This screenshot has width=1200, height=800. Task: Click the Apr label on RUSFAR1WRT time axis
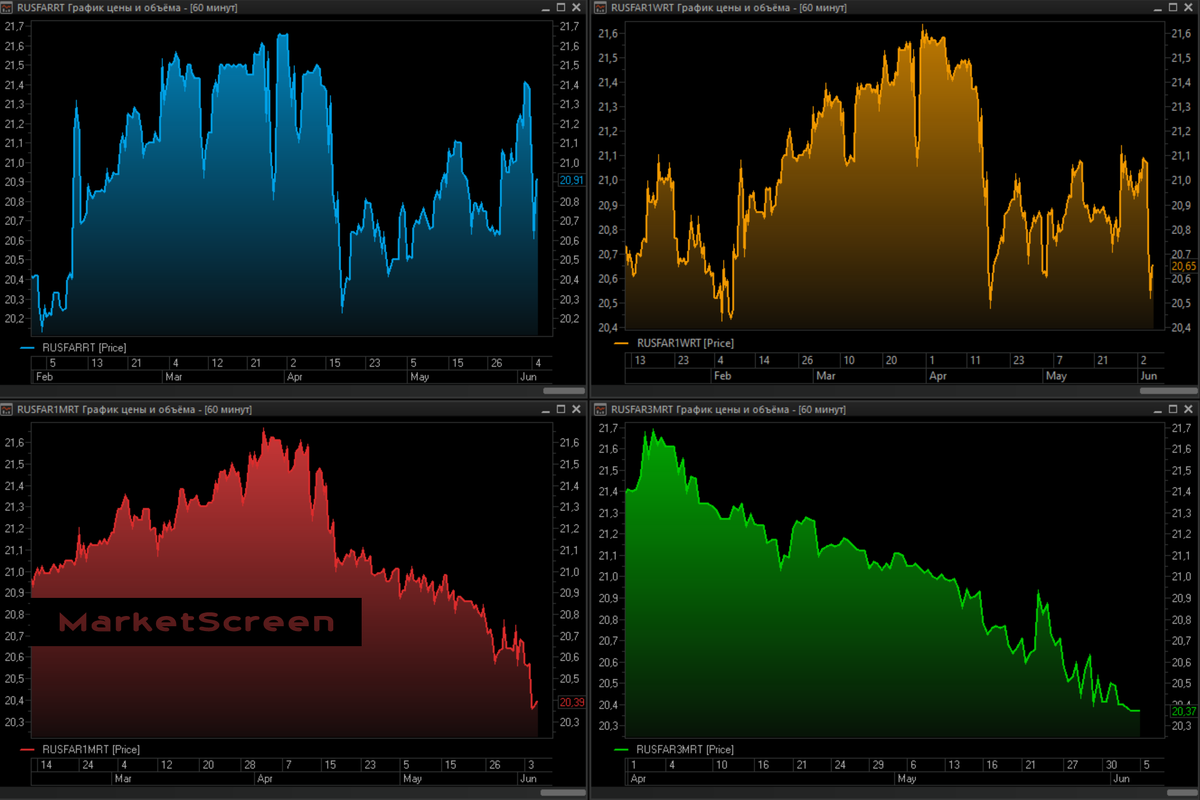click(x=937, y=376)
